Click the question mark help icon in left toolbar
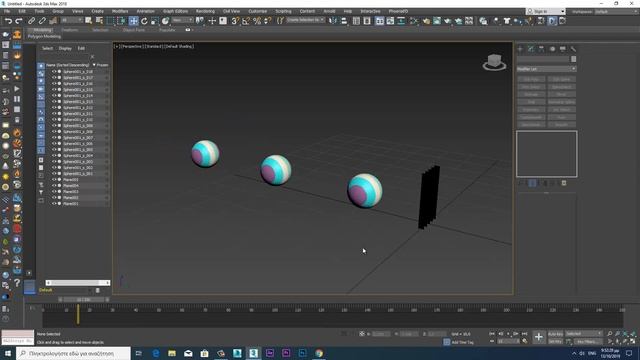The image size is (640, 360). pyautogui.click(x=17, y=282)
